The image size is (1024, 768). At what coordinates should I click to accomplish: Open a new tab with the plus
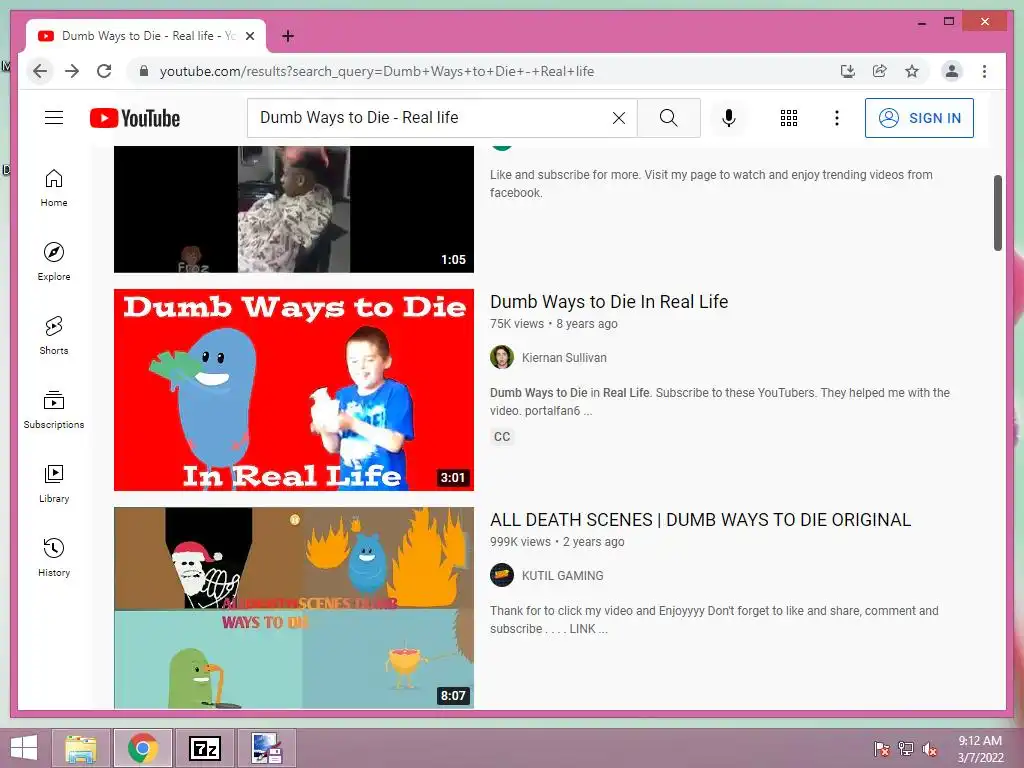288,36
